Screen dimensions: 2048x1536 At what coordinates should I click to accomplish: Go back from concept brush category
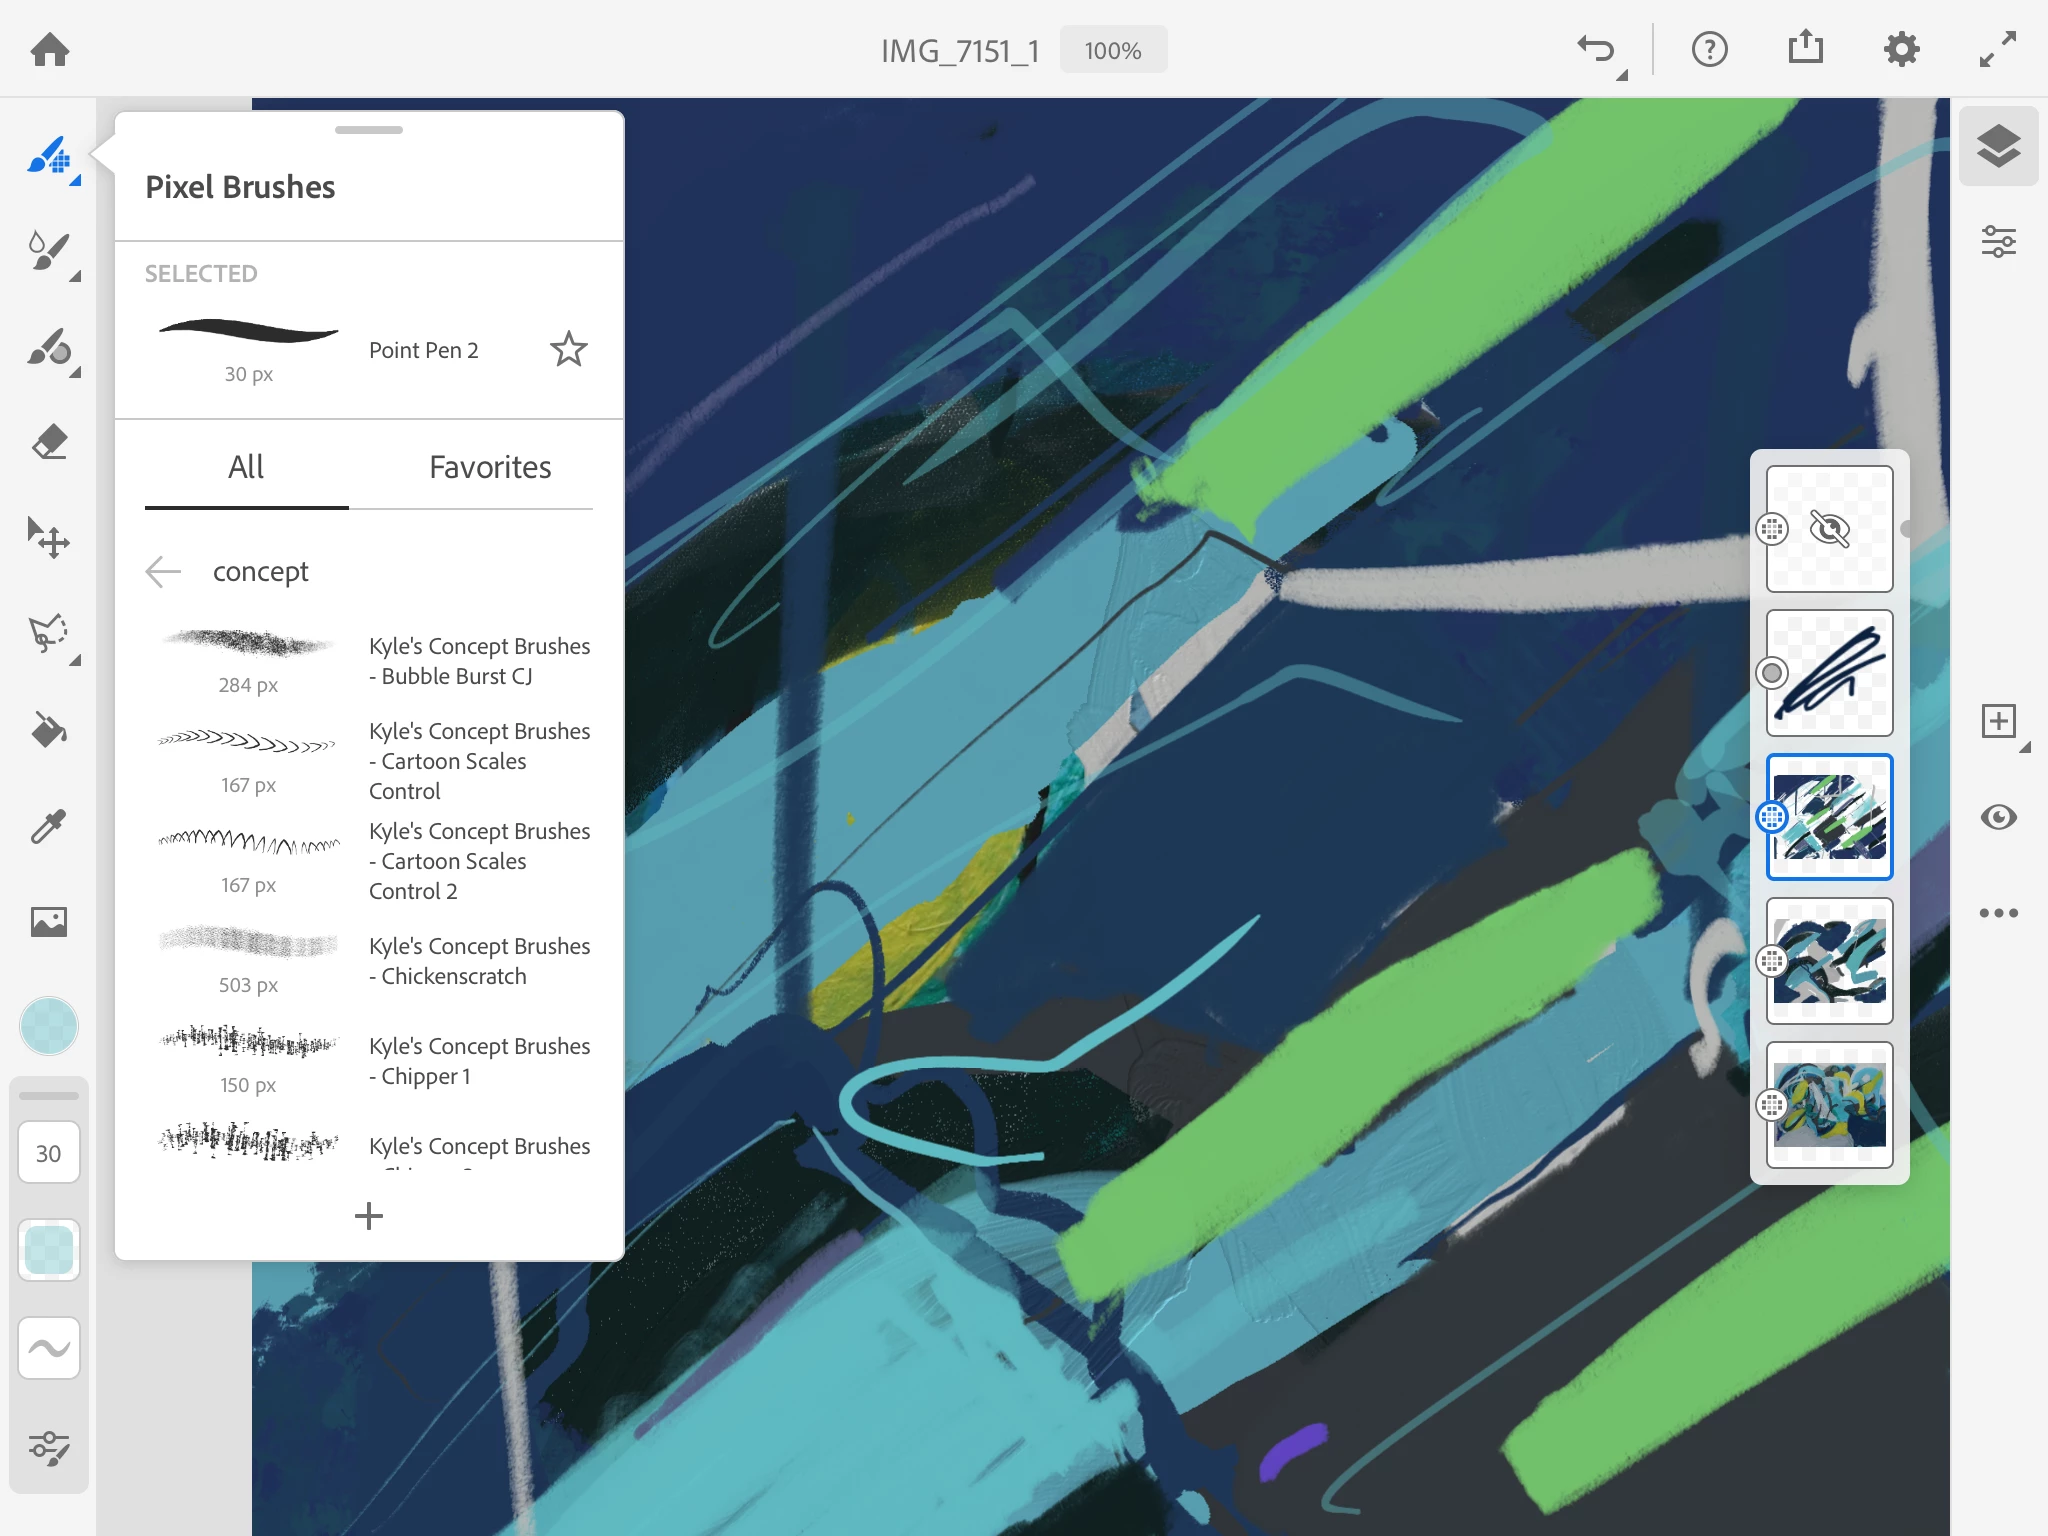163,571
